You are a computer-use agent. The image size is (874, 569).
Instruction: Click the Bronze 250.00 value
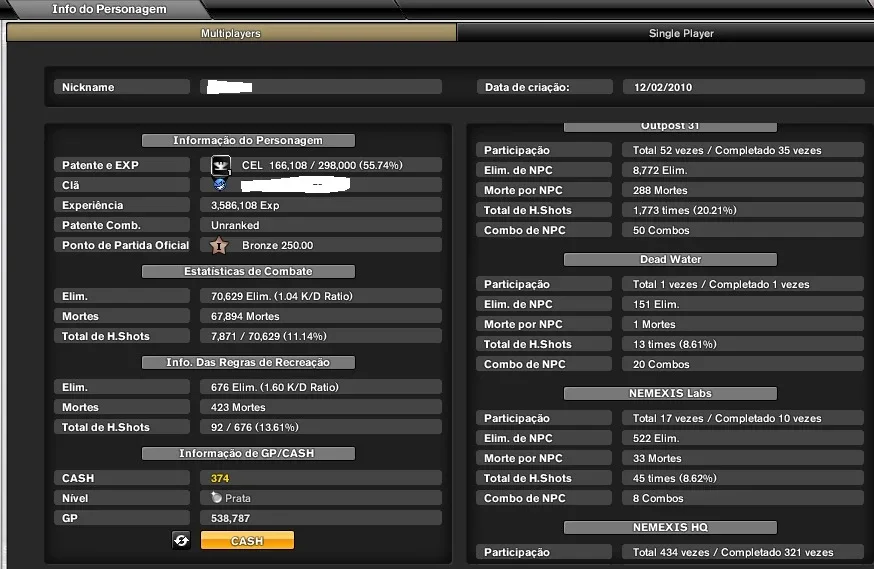tap(278, 246)
